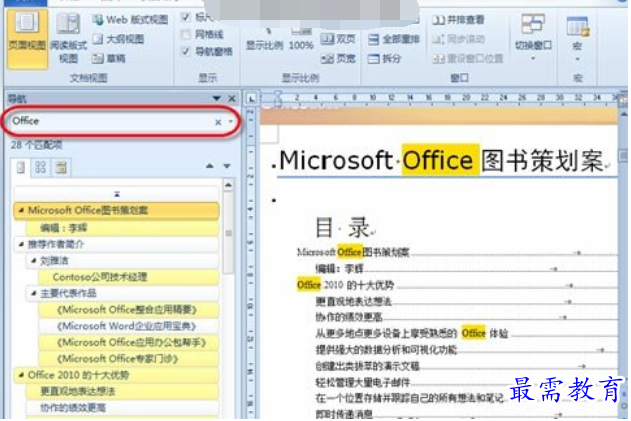Screen dimensions: 631x421
Task: Go to previous search result
Action: pyautogui.click(x=210, y=166)
